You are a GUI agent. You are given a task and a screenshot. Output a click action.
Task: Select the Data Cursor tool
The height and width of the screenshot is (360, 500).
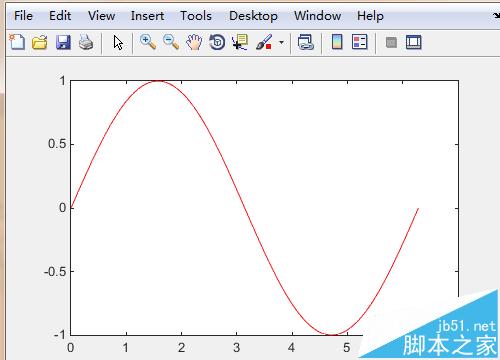click(240, 42)
